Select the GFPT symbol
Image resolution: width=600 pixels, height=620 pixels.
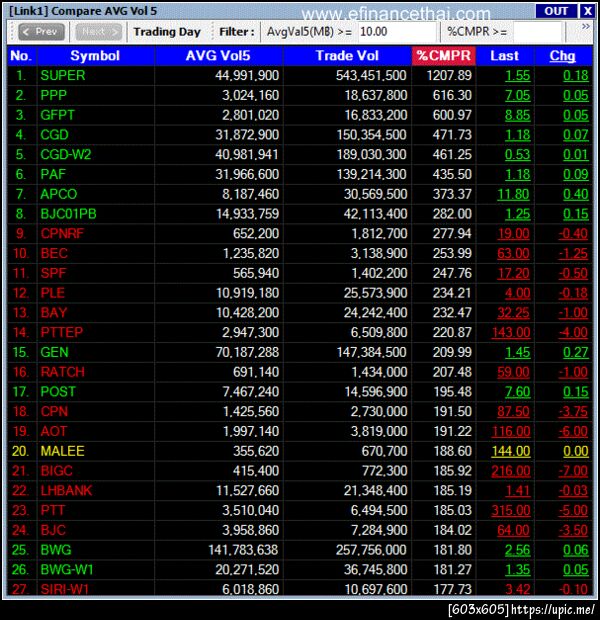(x=57, y=115)
